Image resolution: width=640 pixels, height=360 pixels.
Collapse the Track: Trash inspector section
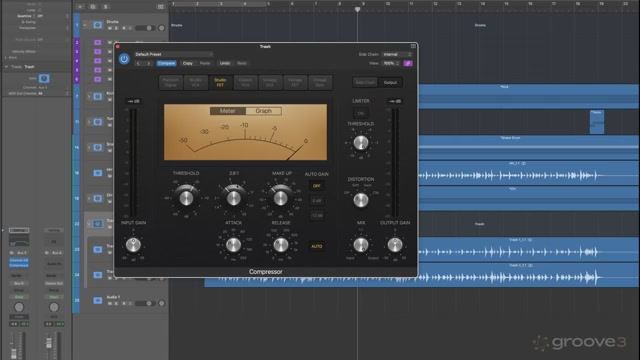pos(6,67)
